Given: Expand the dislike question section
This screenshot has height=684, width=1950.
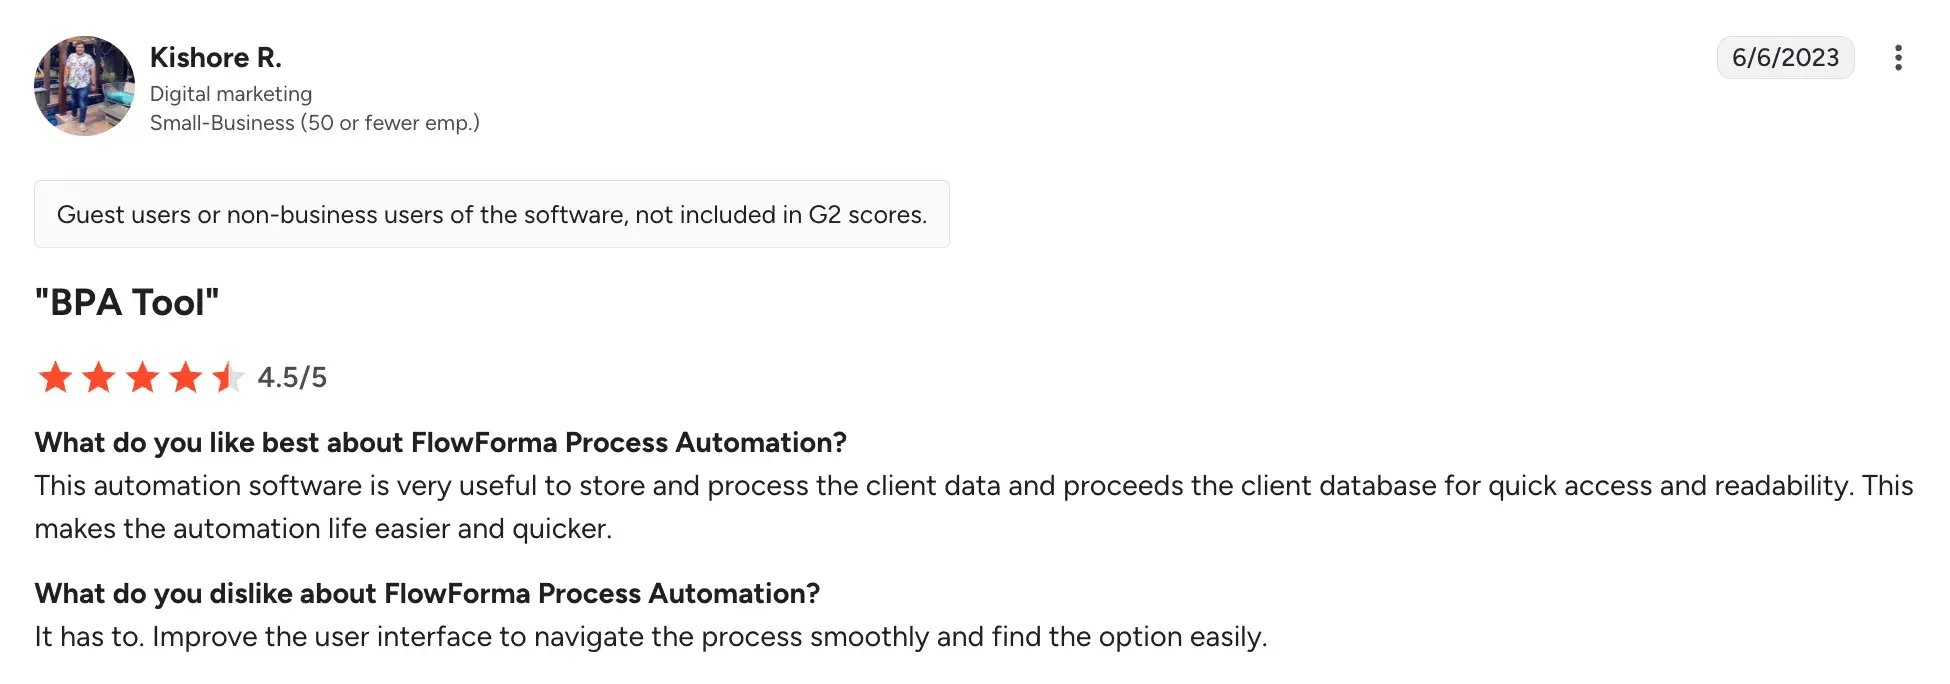Looking at the screenshot, I should pyautogui.click(x=426, y=593).
